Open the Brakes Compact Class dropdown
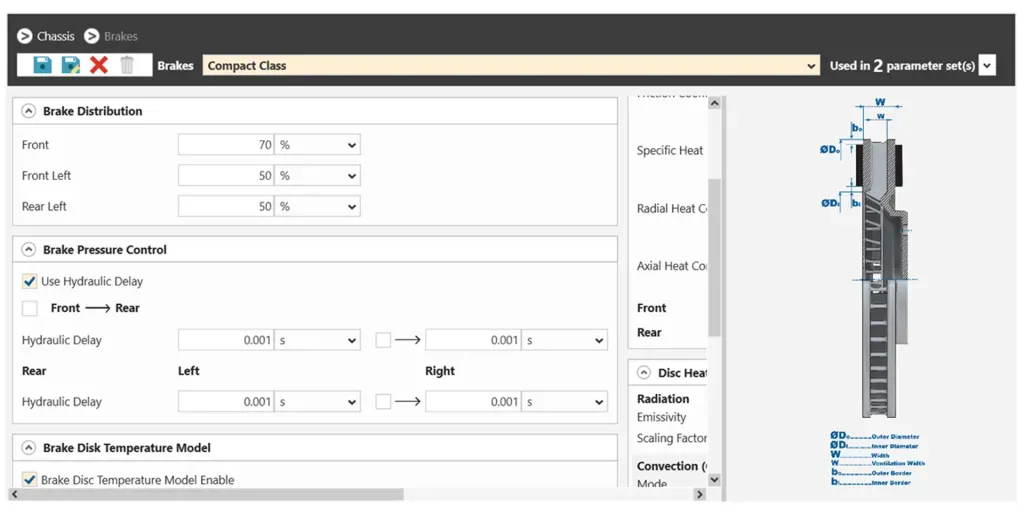 pyautogui.click(x=511, y=65)
